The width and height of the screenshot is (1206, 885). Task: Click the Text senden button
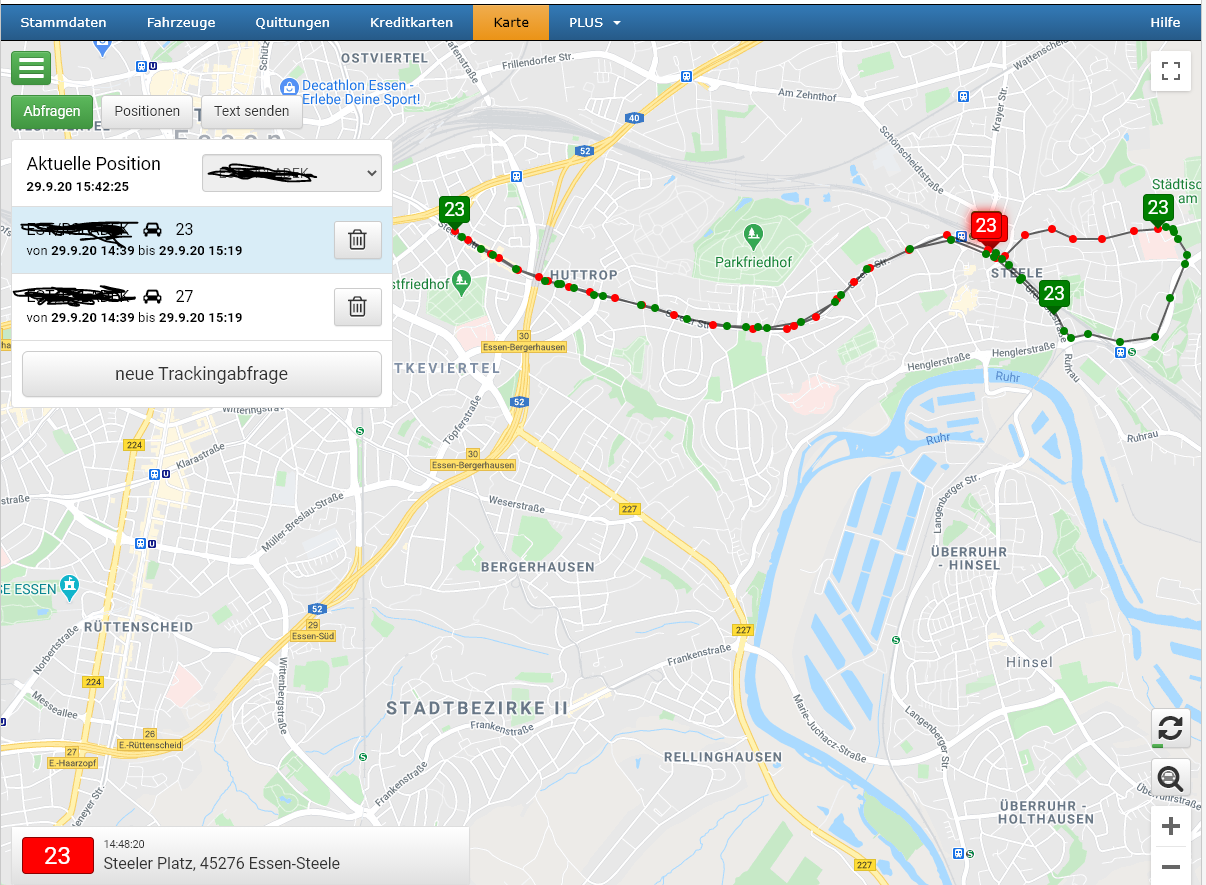(252, 111)
